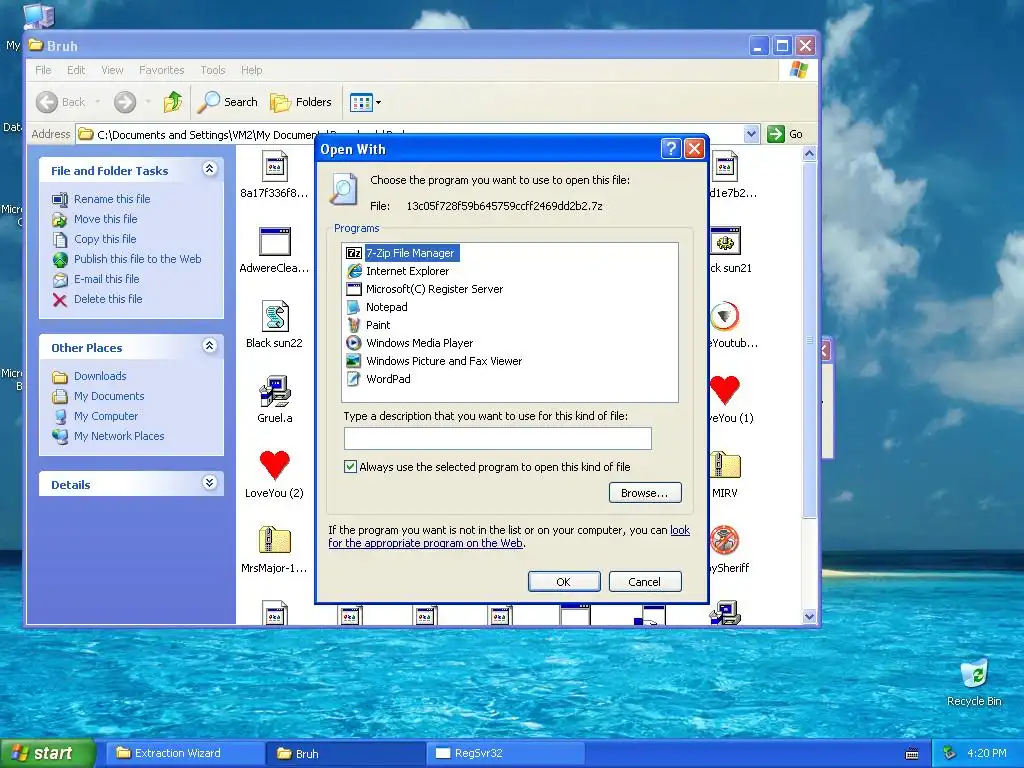Click the Go button beside address bar
Image resolution: width=1024 pixels, height=768 pixels.
click(x=785, y=134)
